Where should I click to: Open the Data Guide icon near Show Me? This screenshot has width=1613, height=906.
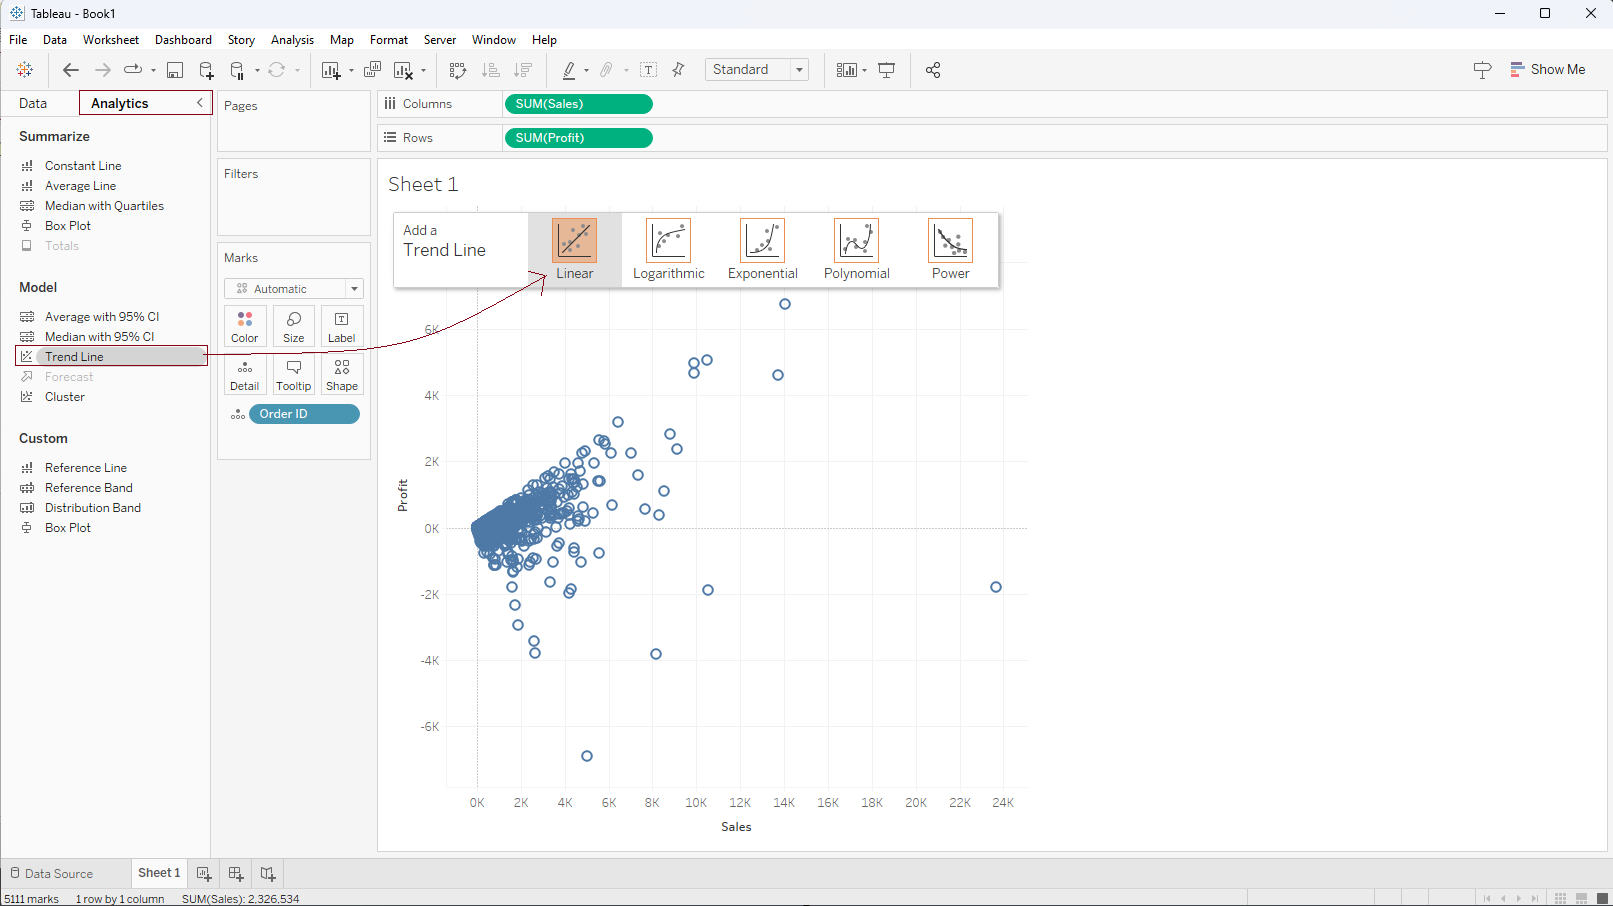click(x=1482, y=70)
